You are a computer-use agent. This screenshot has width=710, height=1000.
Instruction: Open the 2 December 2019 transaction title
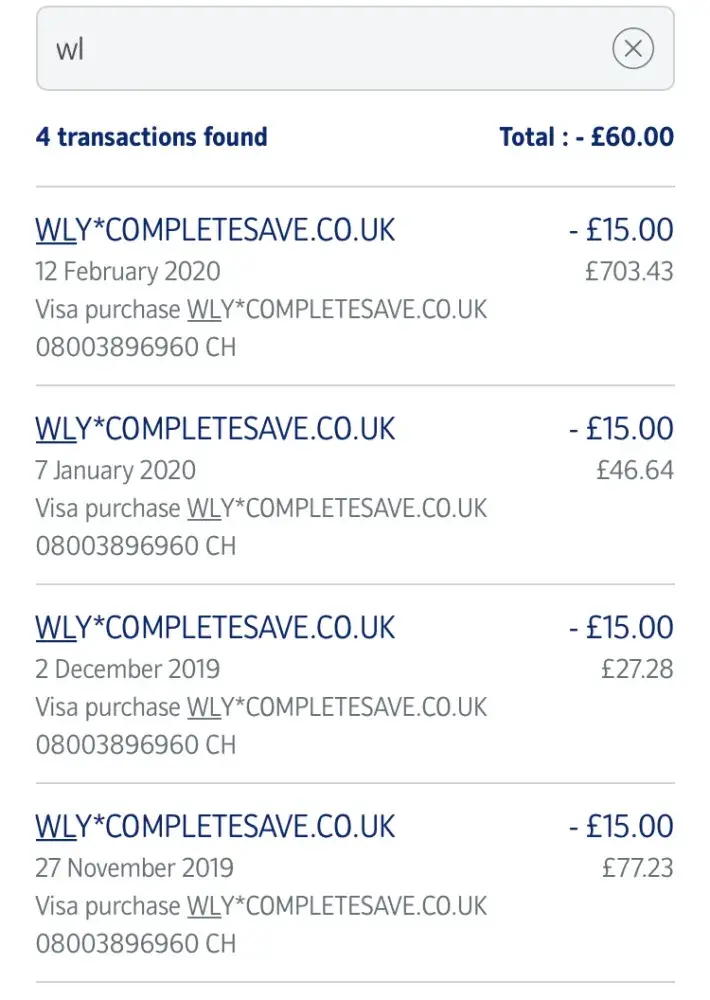click(215, 628)
